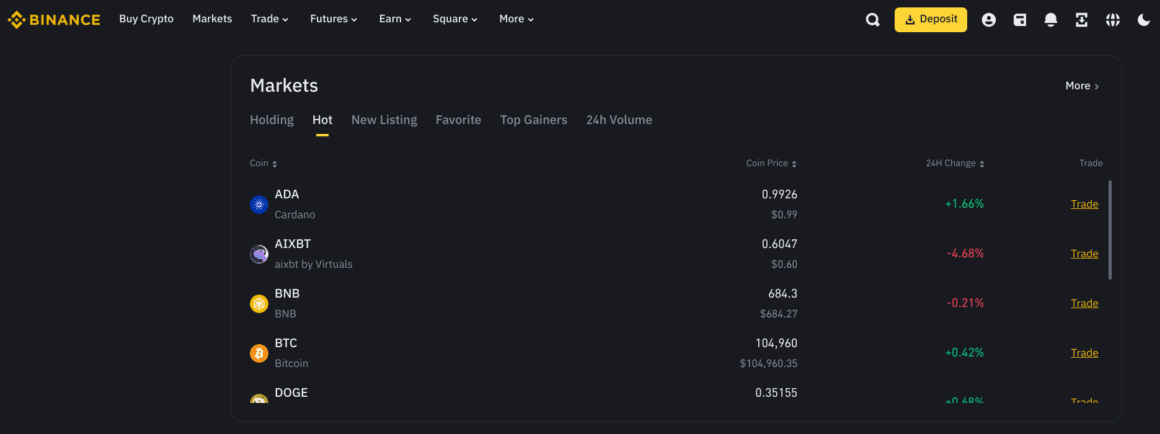Click the $104,960.35 USD value
This screenshot has width=1160, height=434.
pos(769,364)
